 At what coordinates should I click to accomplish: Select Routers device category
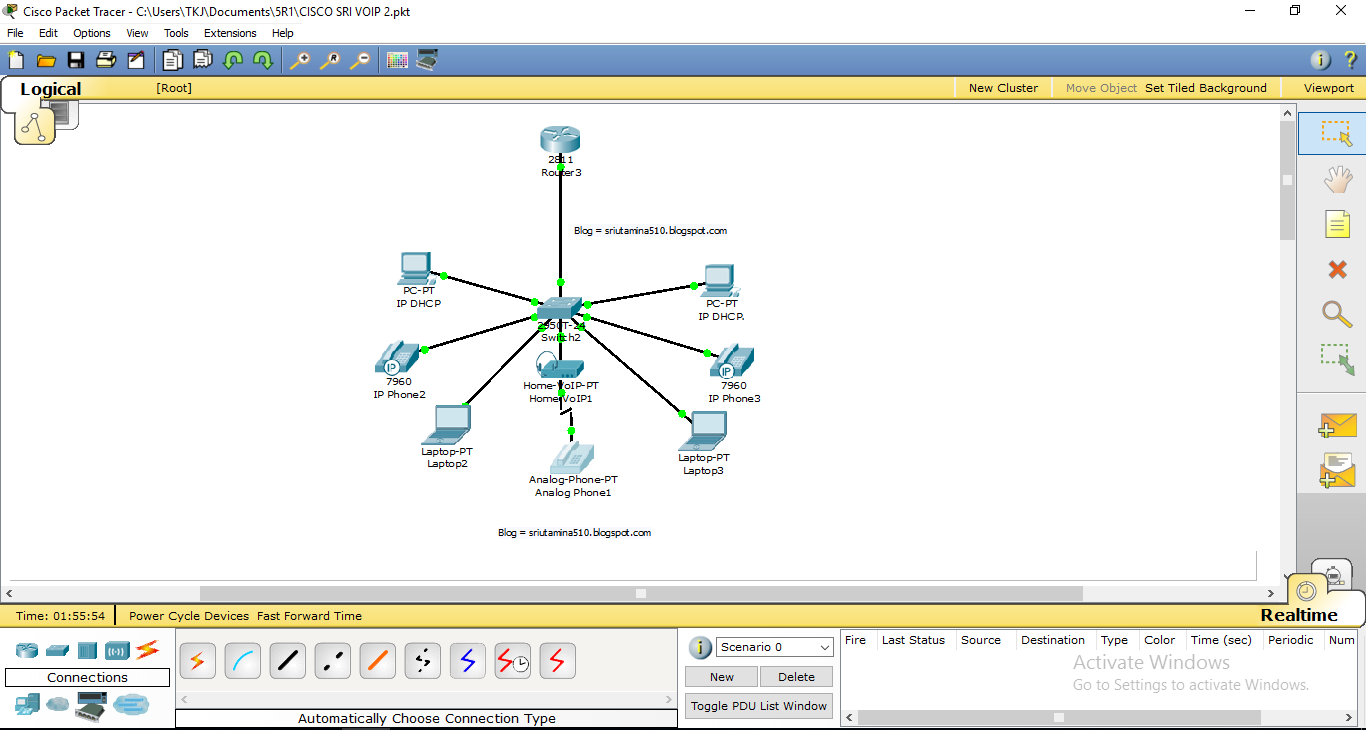tap(27, 651)
